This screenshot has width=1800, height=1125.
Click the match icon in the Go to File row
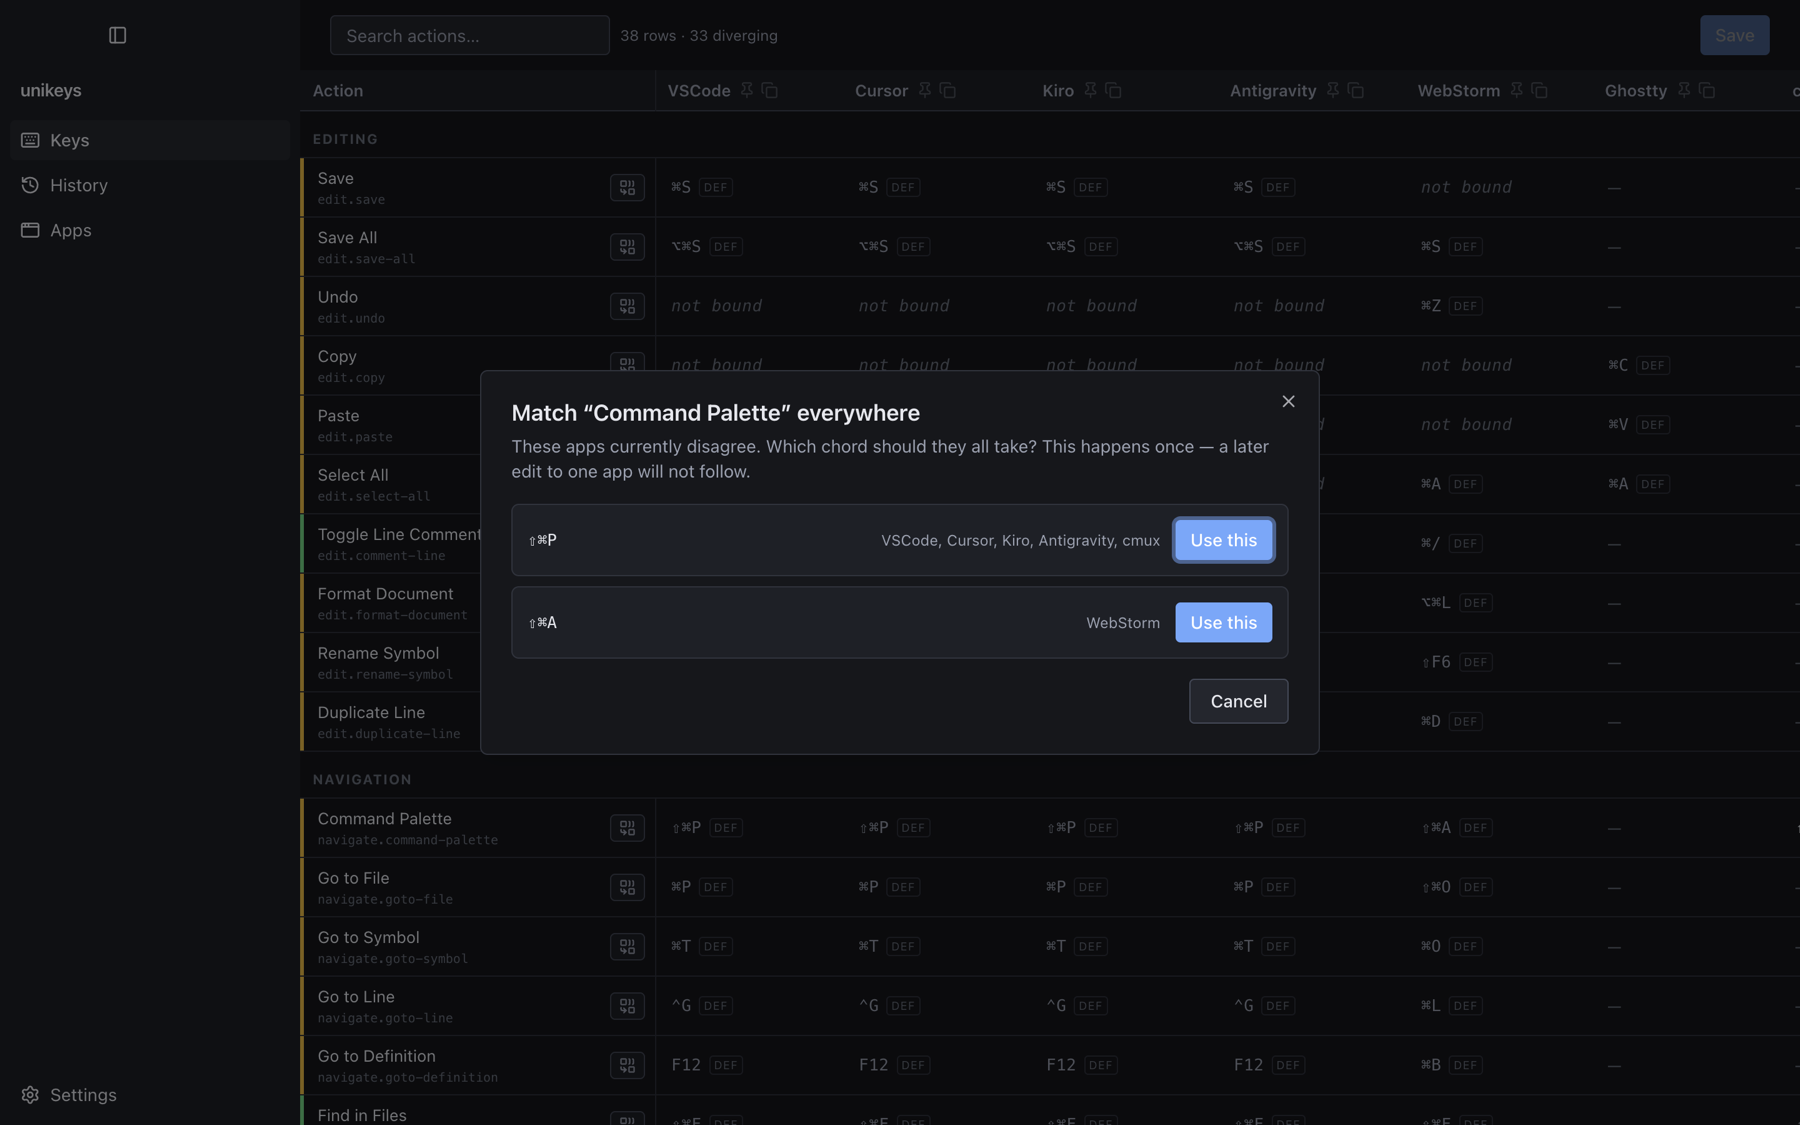coord(627,887)
